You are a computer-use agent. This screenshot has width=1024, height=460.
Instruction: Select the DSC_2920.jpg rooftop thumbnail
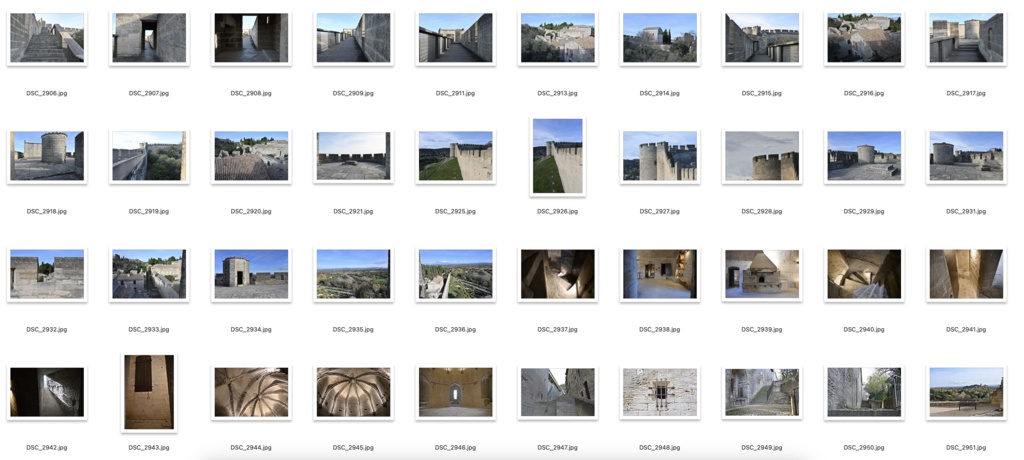tap(251, 156)
